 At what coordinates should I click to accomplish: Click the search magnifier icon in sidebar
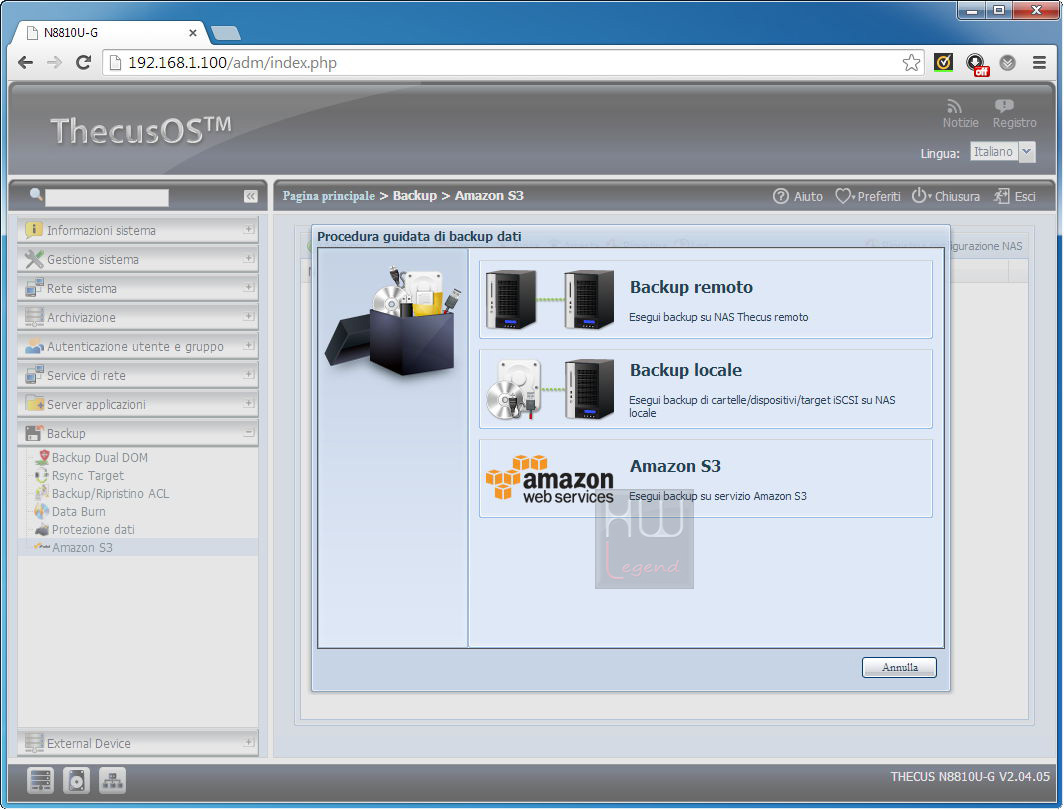pos(36,195)
